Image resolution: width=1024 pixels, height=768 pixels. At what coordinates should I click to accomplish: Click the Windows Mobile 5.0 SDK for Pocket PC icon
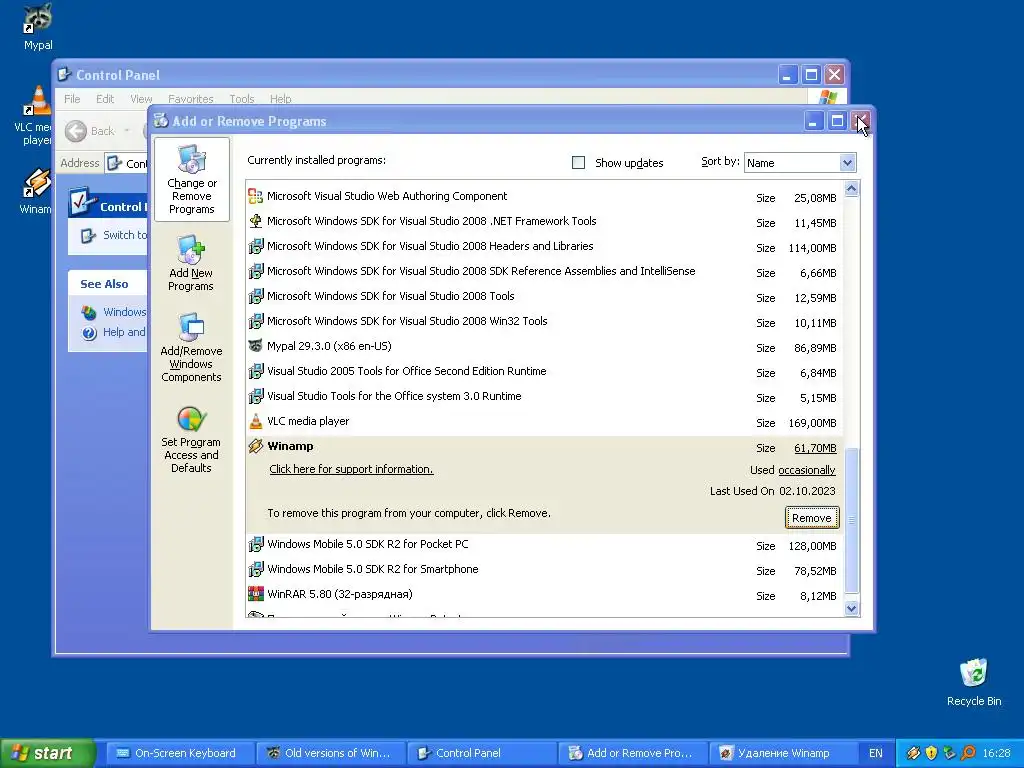pyautogui.click(x=255, y=544)
